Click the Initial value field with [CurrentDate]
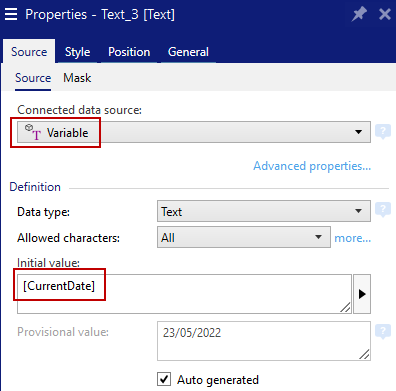Image resolution: width=396 pixels, height=391 pixels. pyautogui.click(x=184, y=294)
